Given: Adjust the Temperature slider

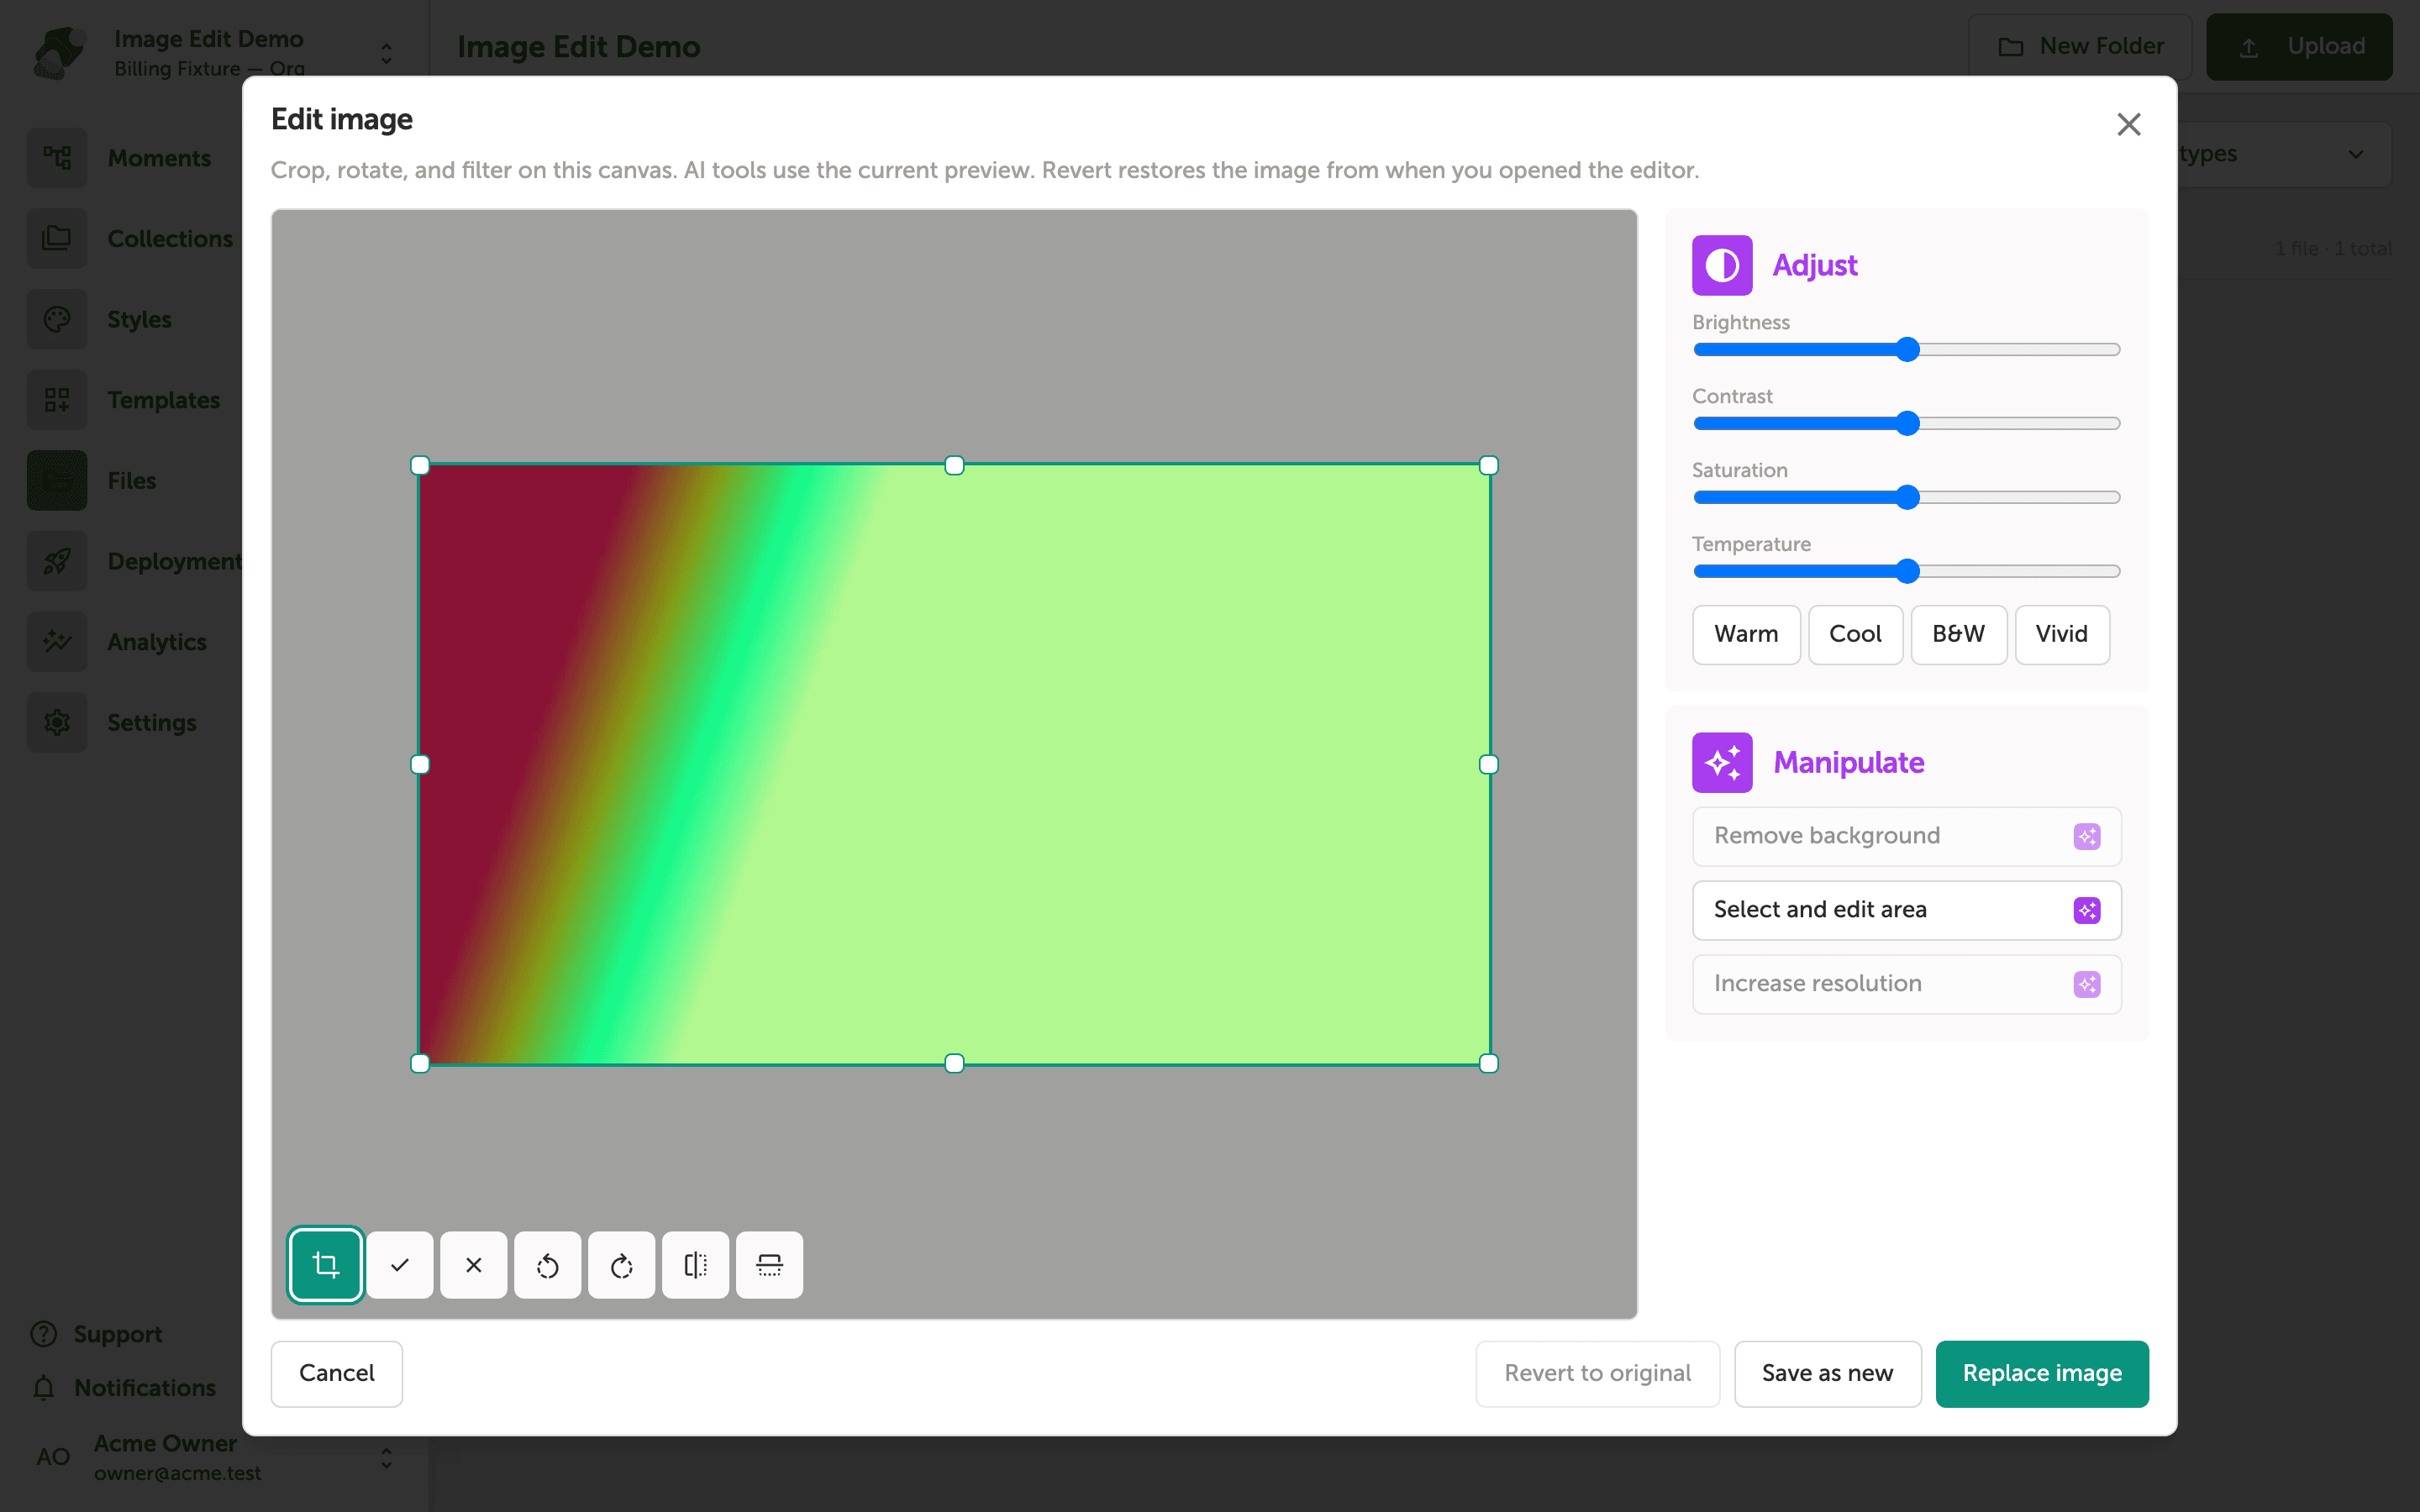Looking at the screenshot, I should tap(1906, 571).
